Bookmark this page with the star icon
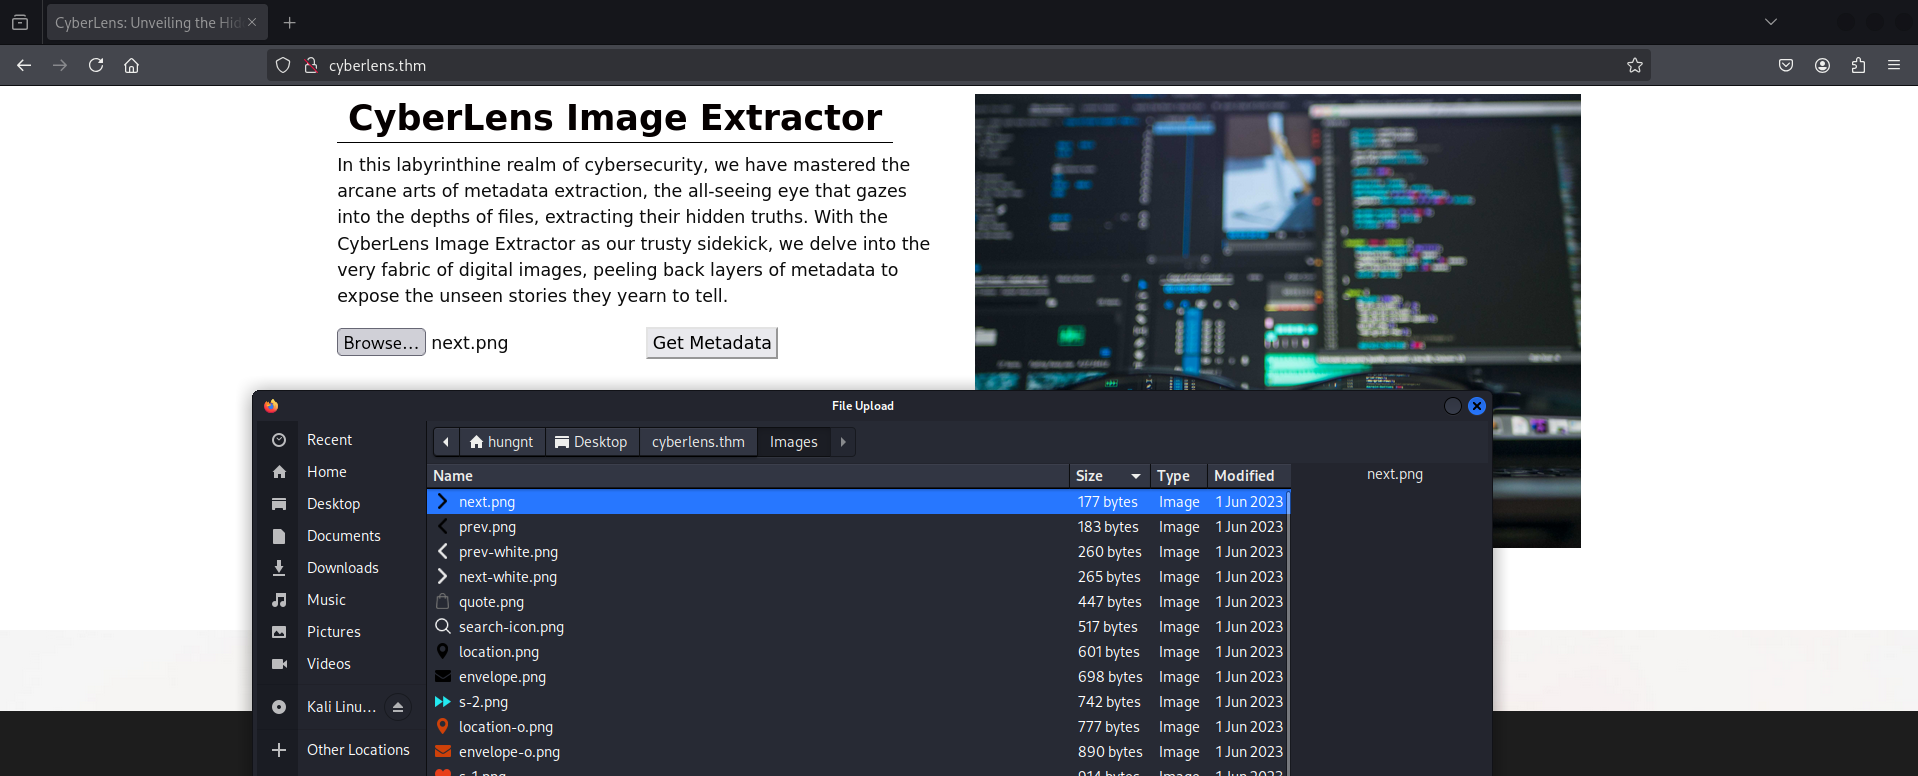The height and width of the screenshot is (776, 1918). (x=1634, y=65)
